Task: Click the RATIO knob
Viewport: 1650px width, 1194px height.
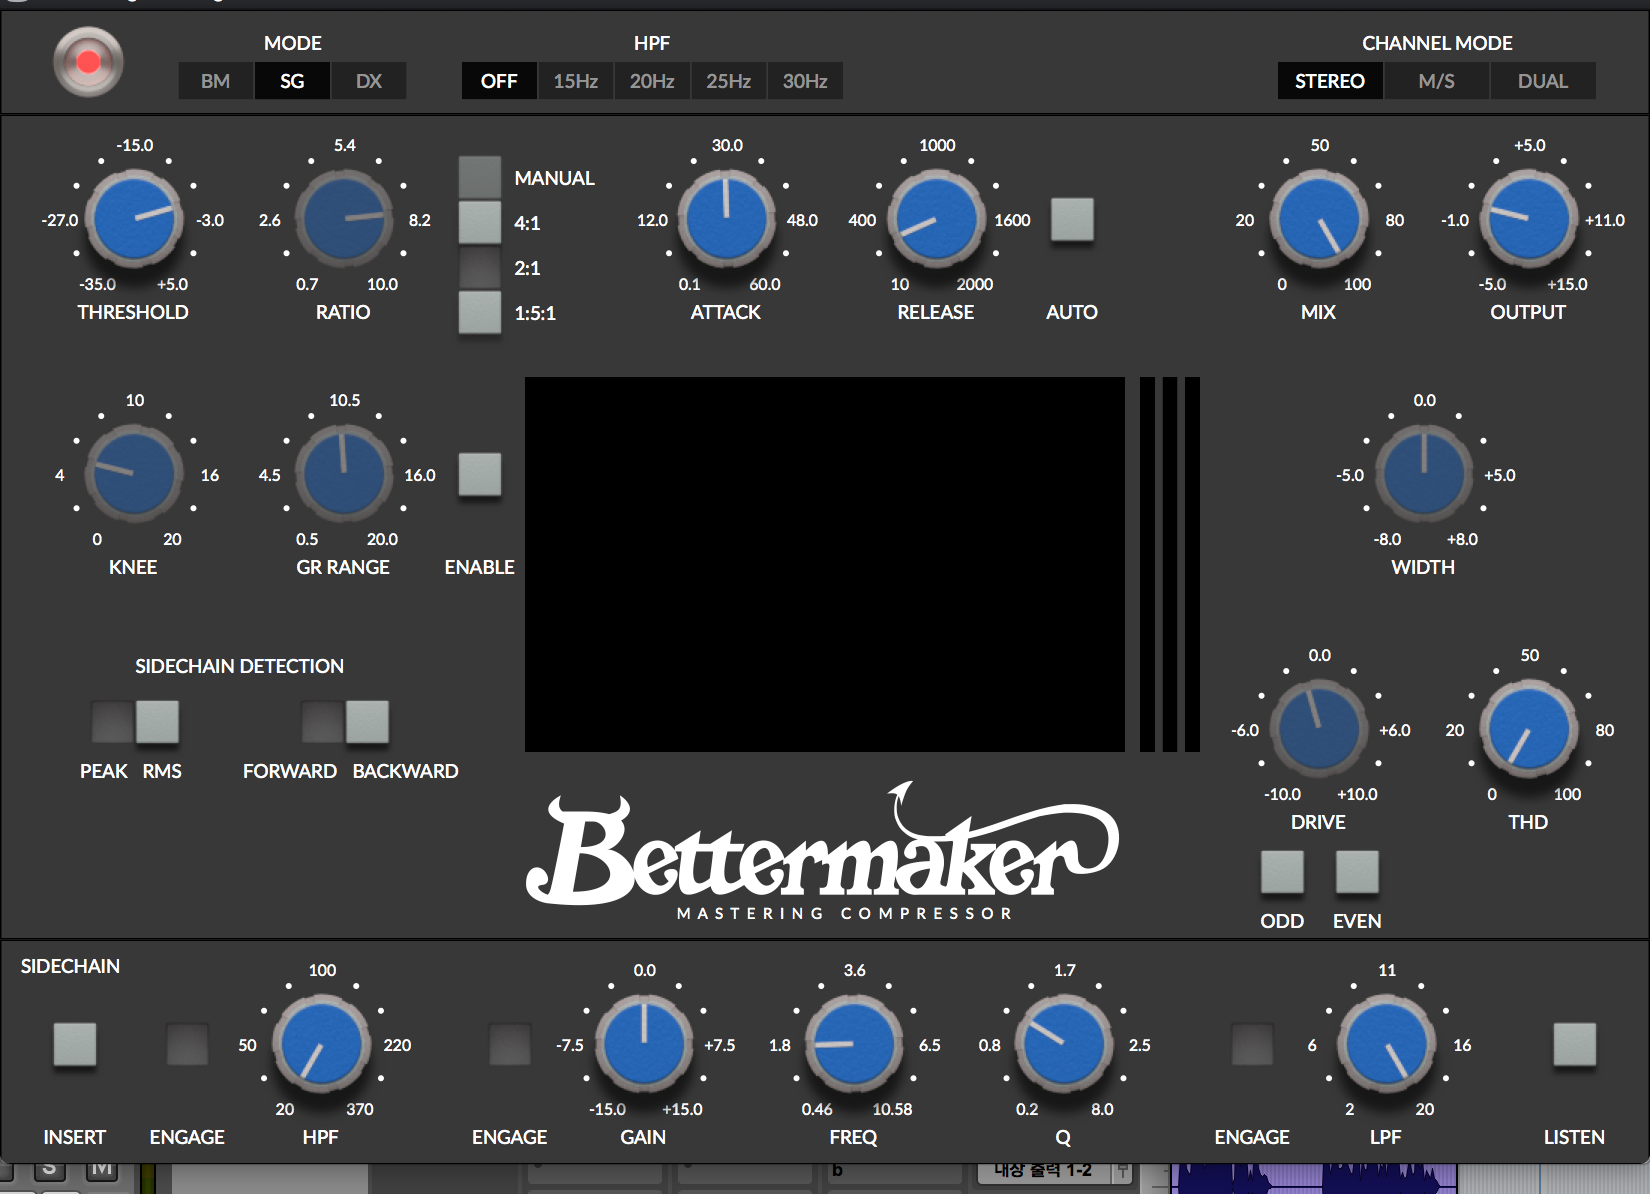Action: (x=344, y=219)
